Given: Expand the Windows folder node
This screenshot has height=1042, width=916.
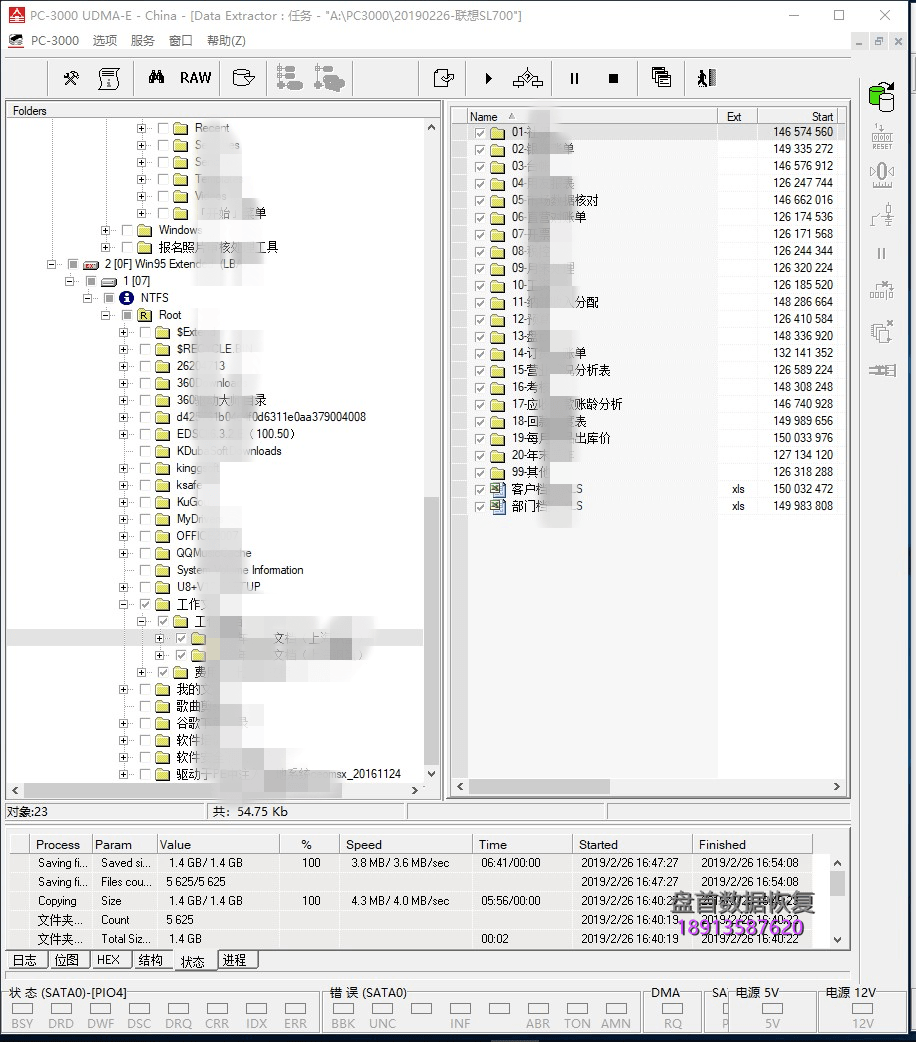Looking at the screenshot, I should pyautogui.click(x=105, y=231).
